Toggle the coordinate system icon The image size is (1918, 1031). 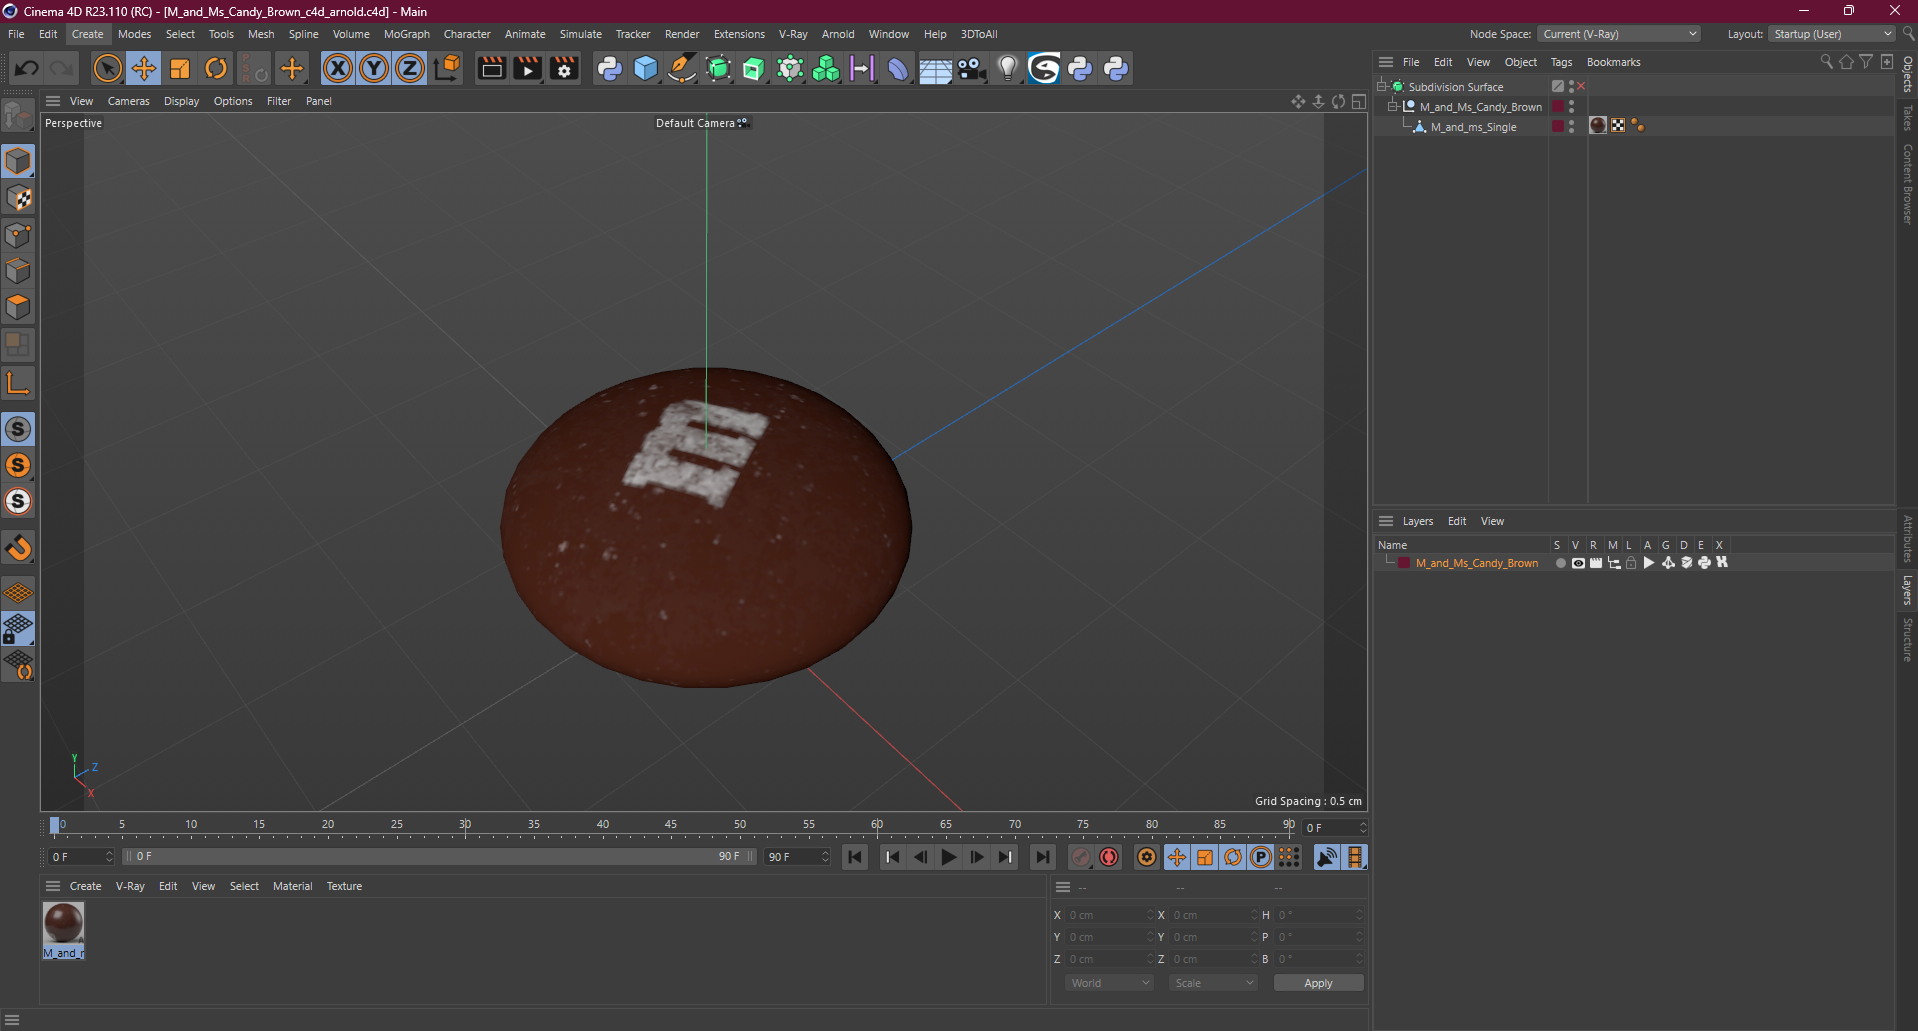click(448, 68)
